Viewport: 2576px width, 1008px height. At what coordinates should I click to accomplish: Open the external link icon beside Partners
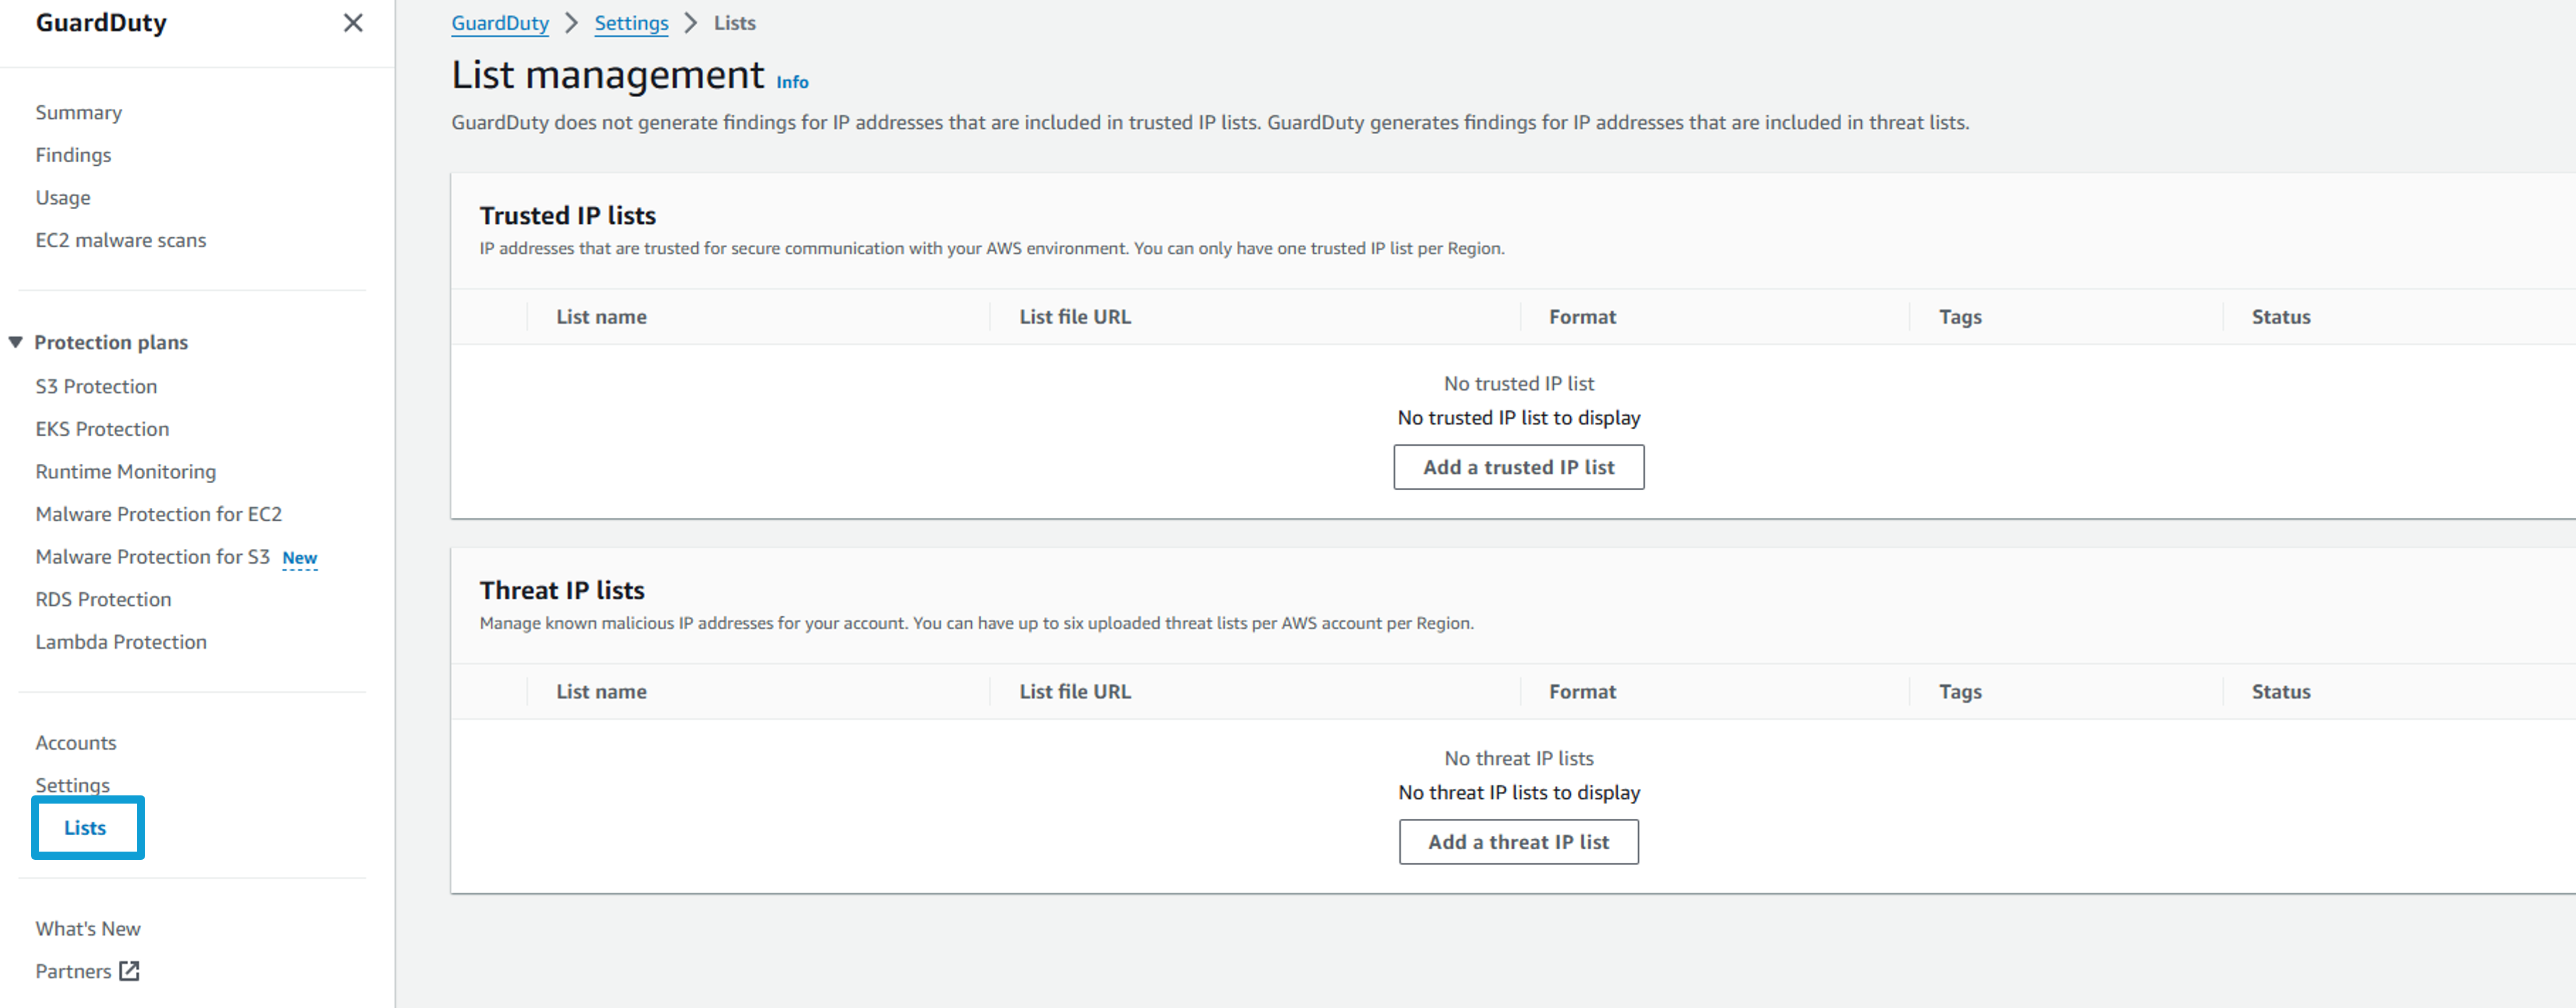(130, 971)
